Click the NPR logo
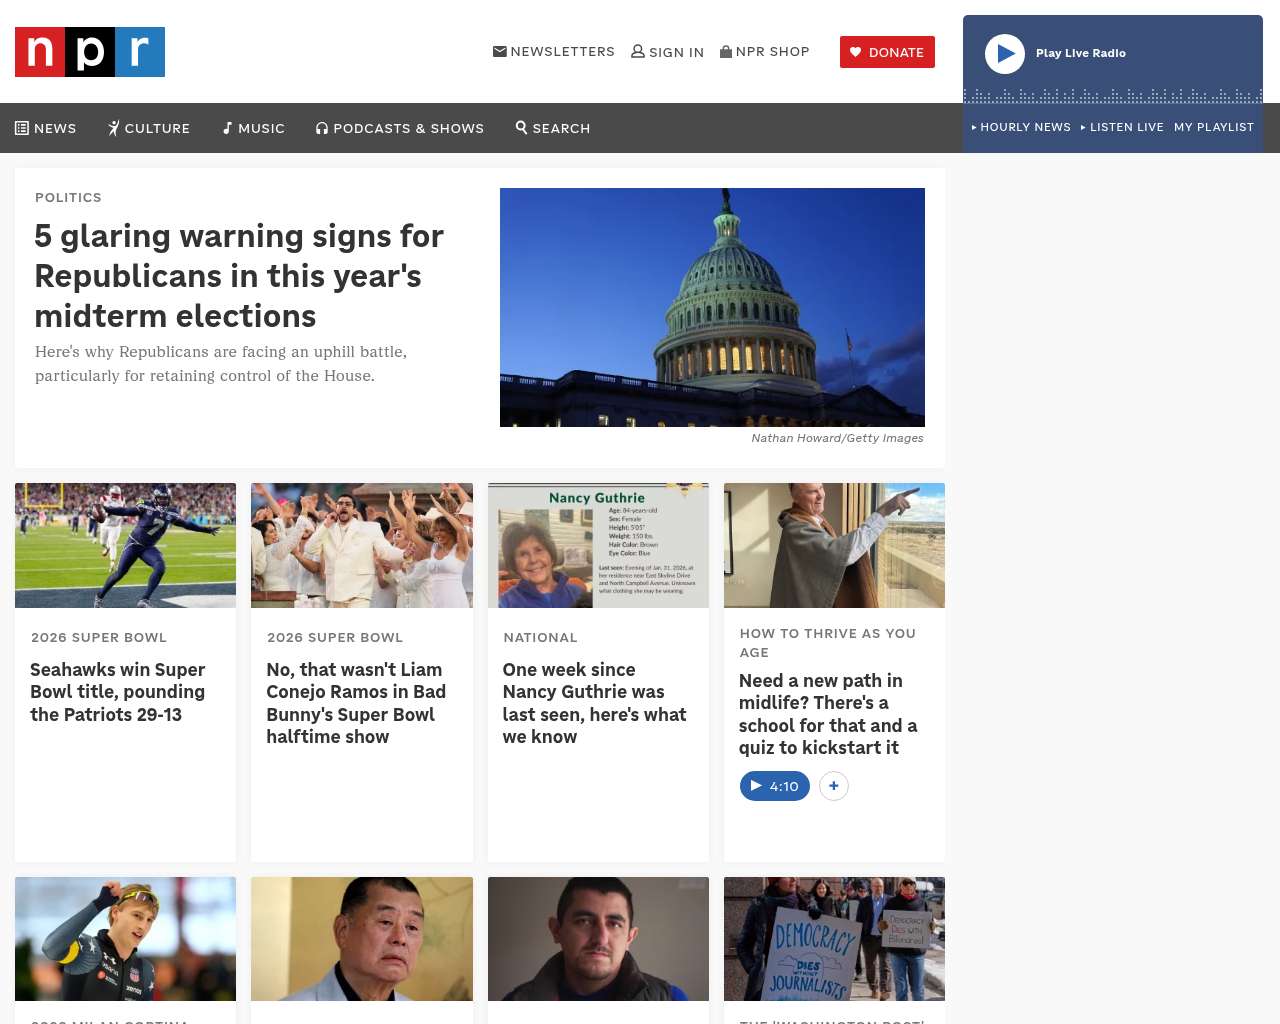The image size is (1280, 1024). [x=90, y=52]
